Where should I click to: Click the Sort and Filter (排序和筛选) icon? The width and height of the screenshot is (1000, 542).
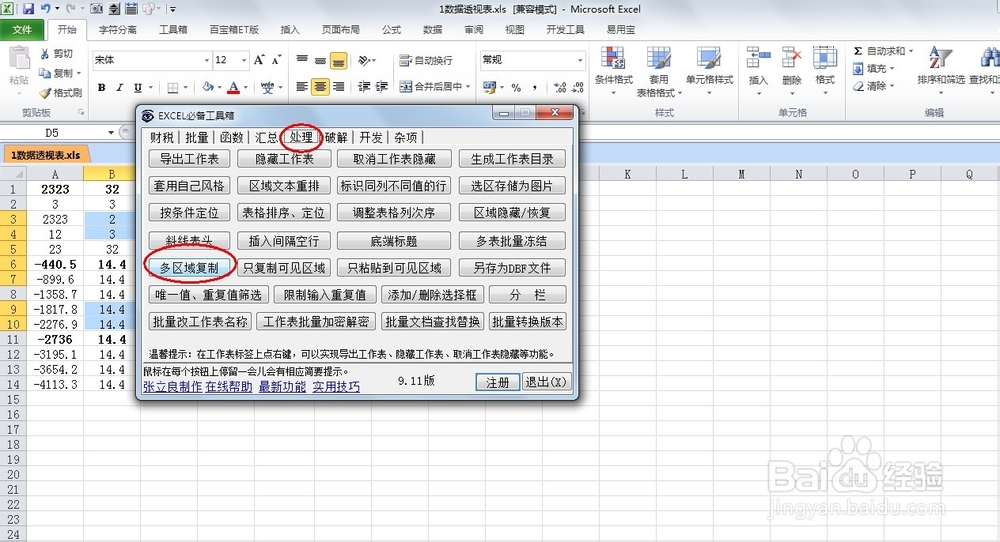tap(940, 58)
